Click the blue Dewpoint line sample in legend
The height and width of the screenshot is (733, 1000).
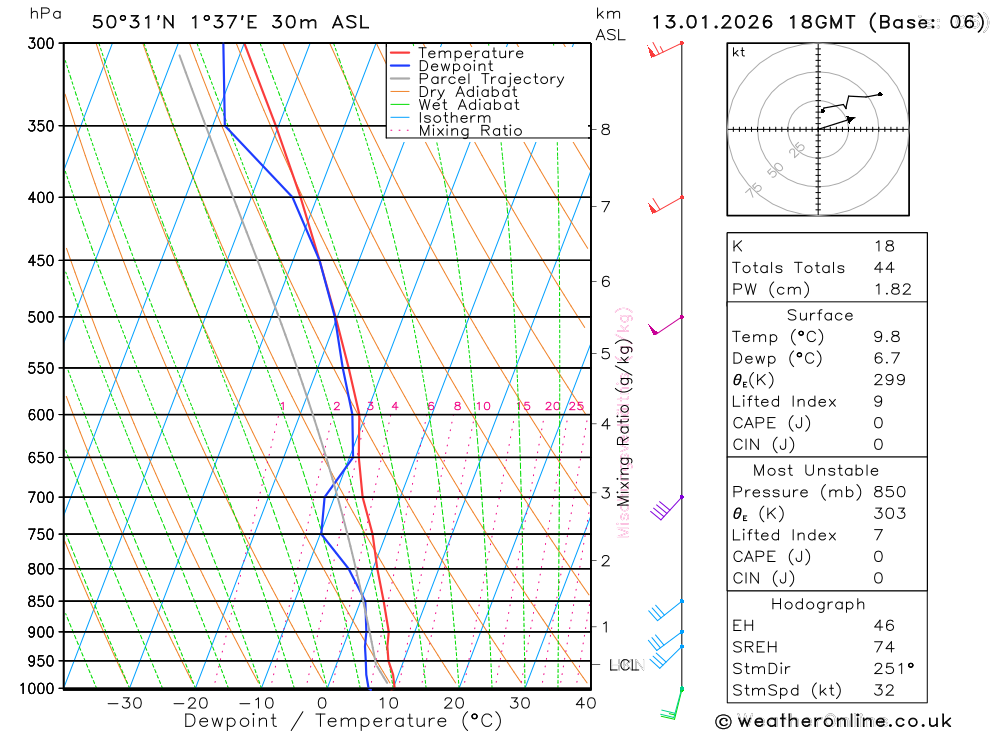400,66
